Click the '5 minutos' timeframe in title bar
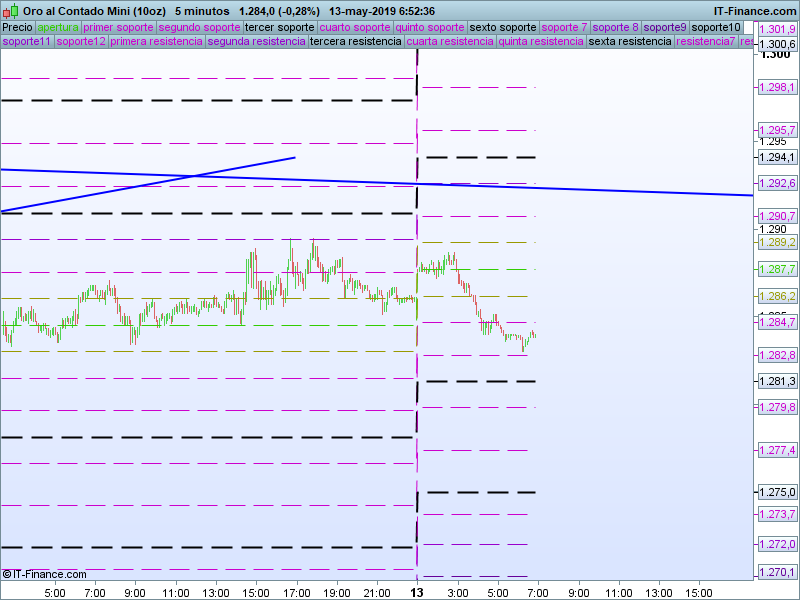 pos(202,10)
